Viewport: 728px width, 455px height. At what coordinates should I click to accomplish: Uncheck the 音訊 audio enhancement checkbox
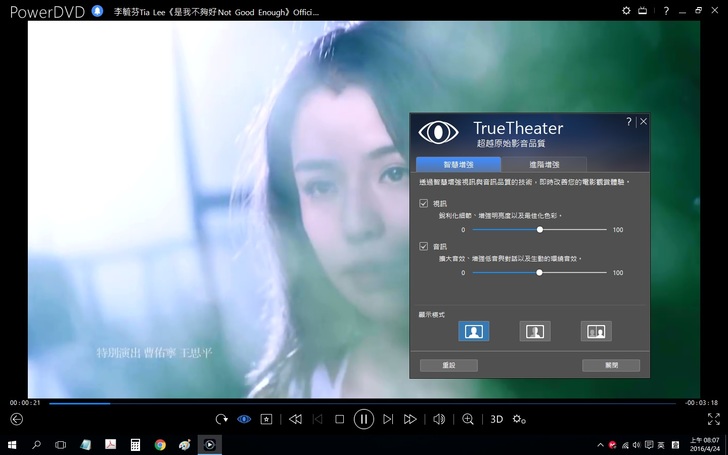424,245
